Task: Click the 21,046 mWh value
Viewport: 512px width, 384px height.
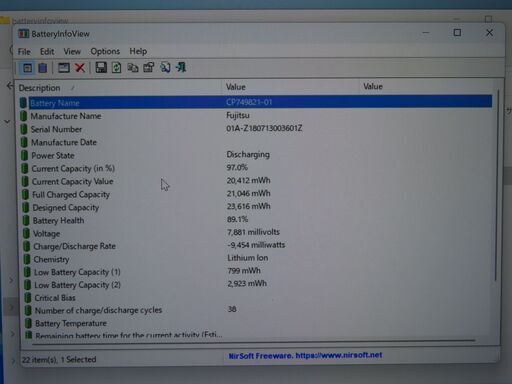Action: click(248, 193)
